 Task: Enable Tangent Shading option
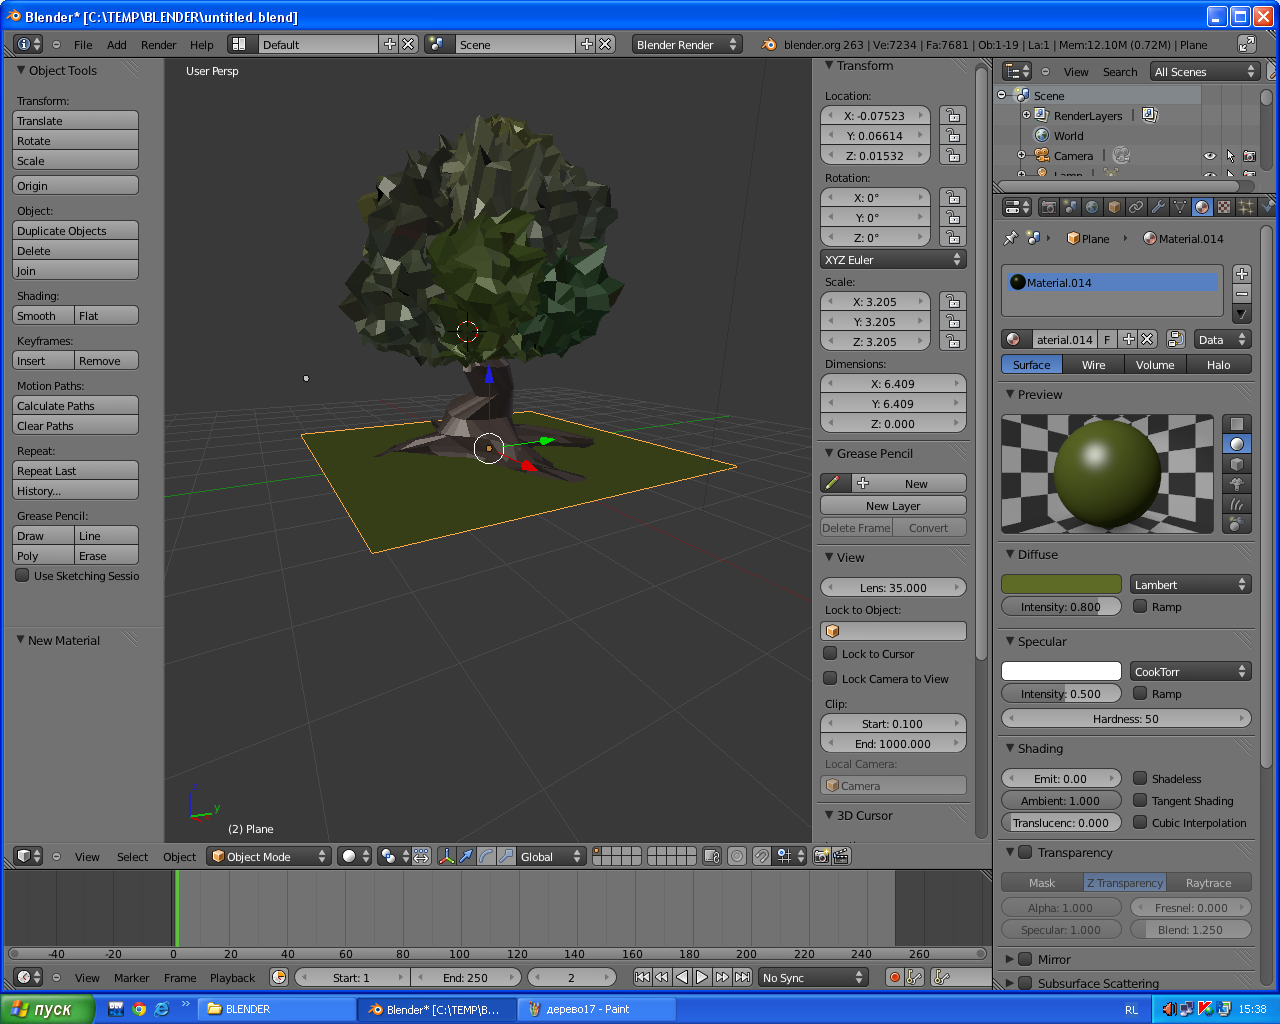(x=1140, y=800)
